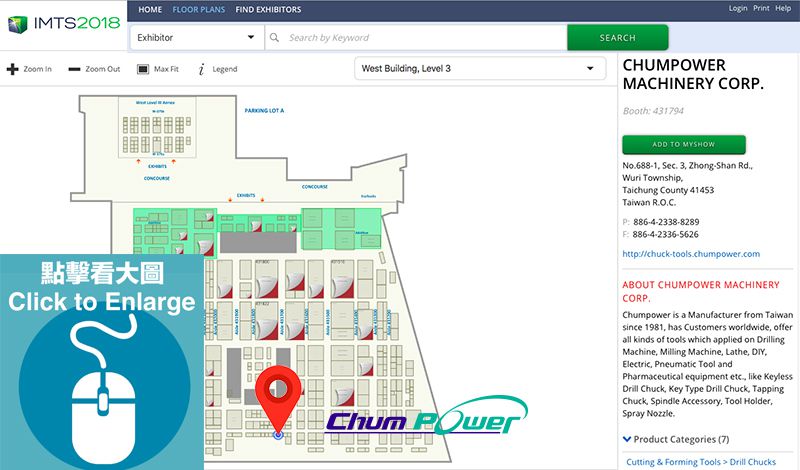Click Taichung County 41453 address line
The width and height of the screenshot is (800, 470).
click(668, 190)
